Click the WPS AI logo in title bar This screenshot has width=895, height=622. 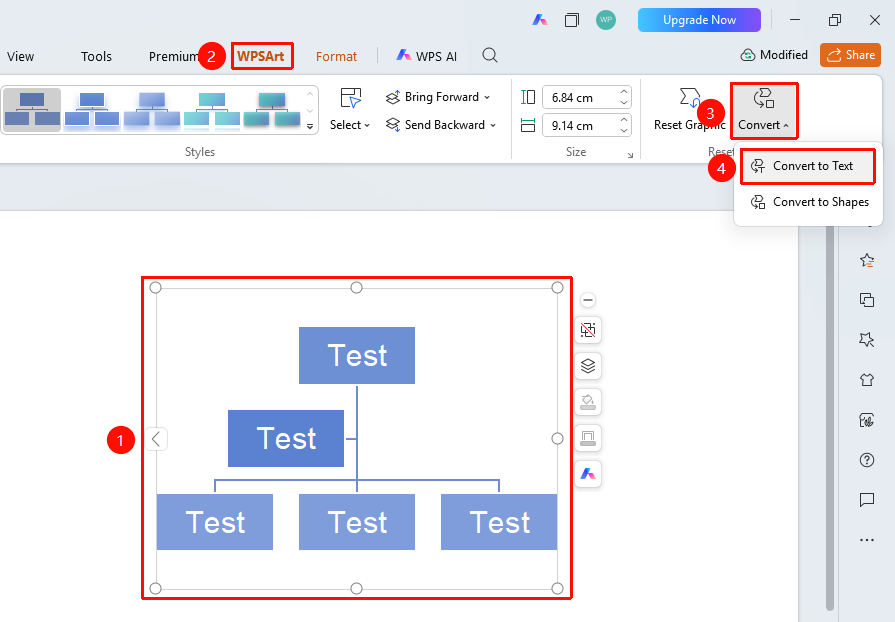[x=539, y=20]
